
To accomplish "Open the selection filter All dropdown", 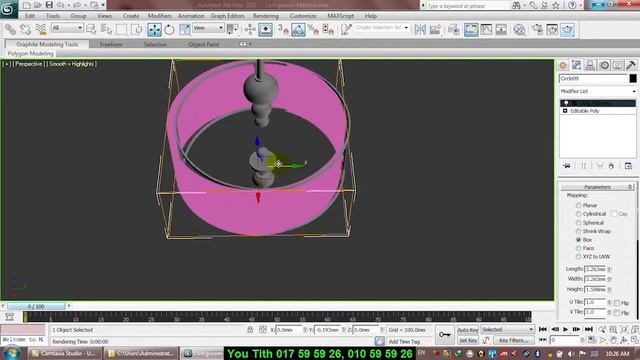I will tap(67, 28).
